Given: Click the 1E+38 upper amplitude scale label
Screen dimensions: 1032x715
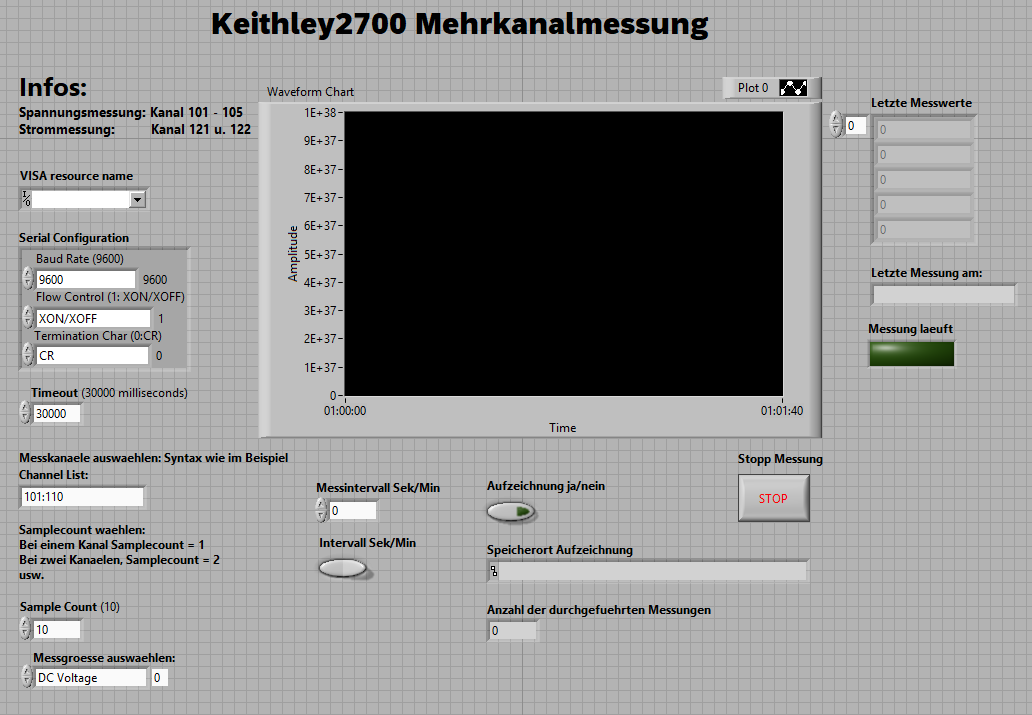Looking at the screenshot, I should pos(320,113).
